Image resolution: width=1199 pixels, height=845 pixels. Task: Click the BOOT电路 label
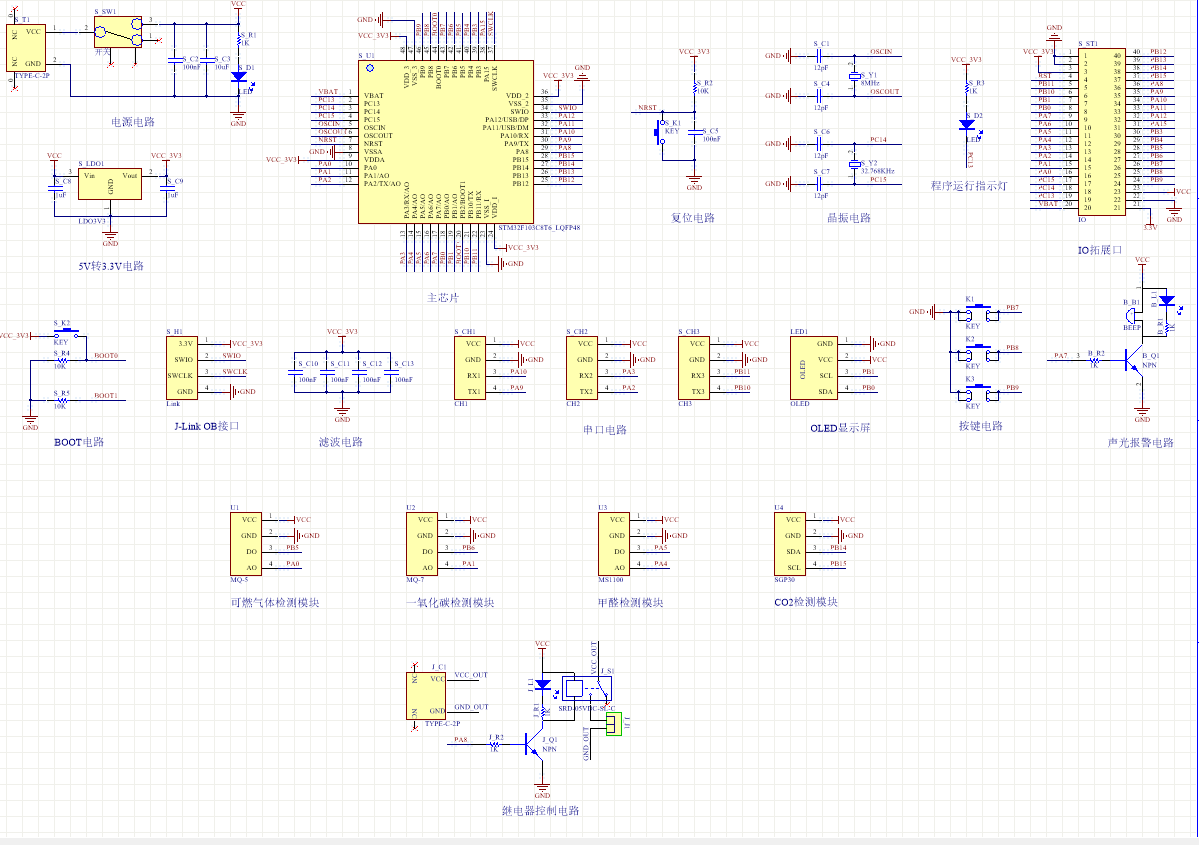(x=79, y=442)
